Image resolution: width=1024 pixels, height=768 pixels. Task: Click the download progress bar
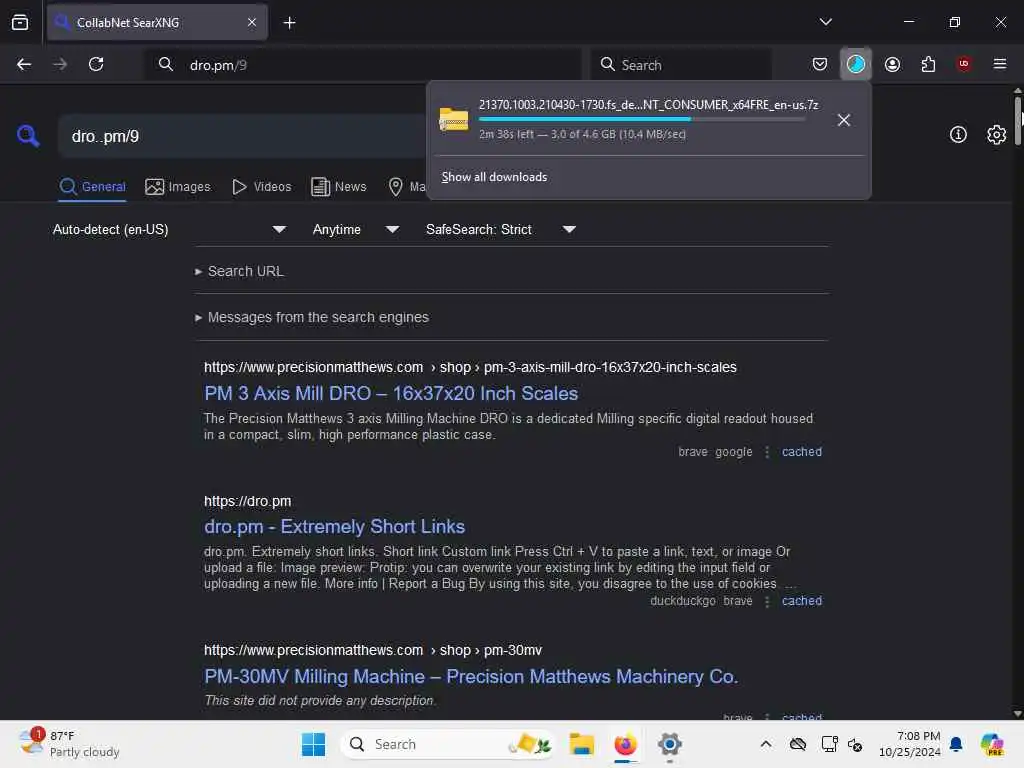click(x=641, y=119)
